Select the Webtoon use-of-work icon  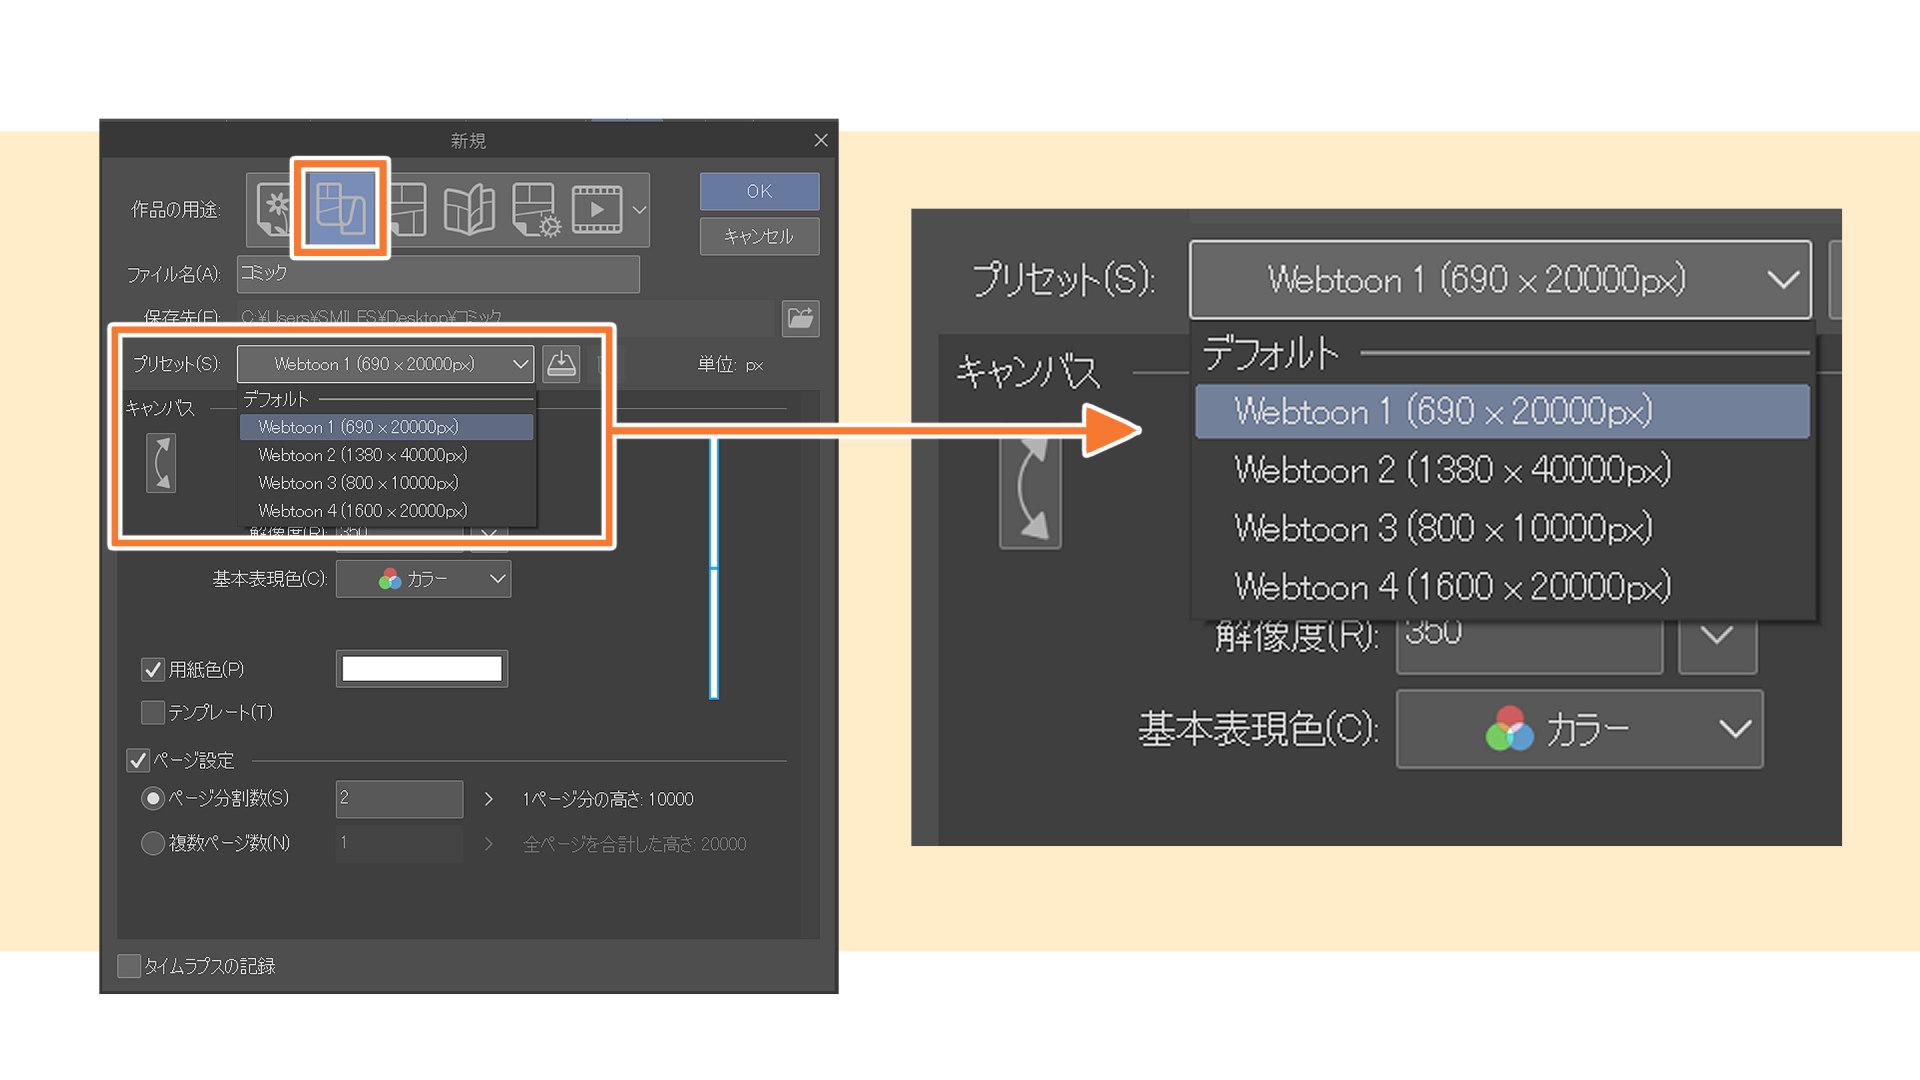[340, 208]
